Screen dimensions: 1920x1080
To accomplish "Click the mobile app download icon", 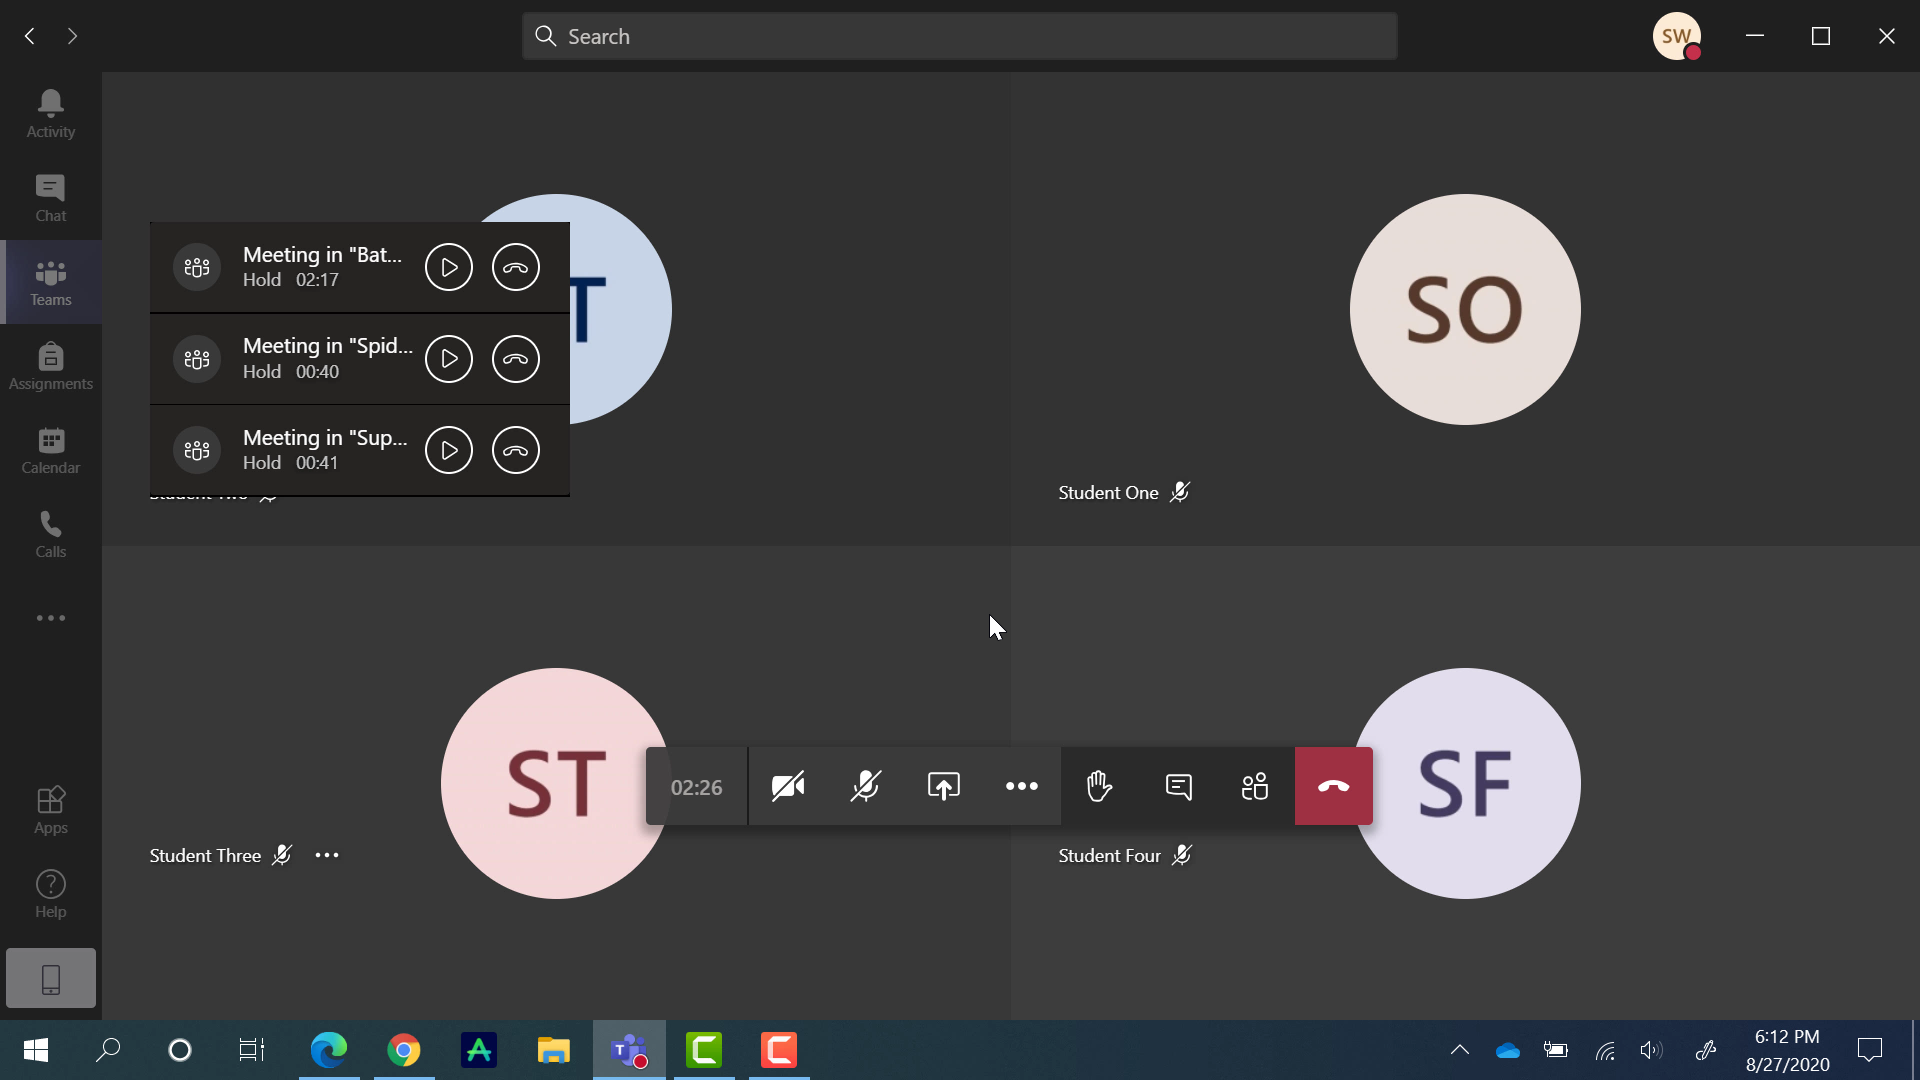I will tap(50, 978).
